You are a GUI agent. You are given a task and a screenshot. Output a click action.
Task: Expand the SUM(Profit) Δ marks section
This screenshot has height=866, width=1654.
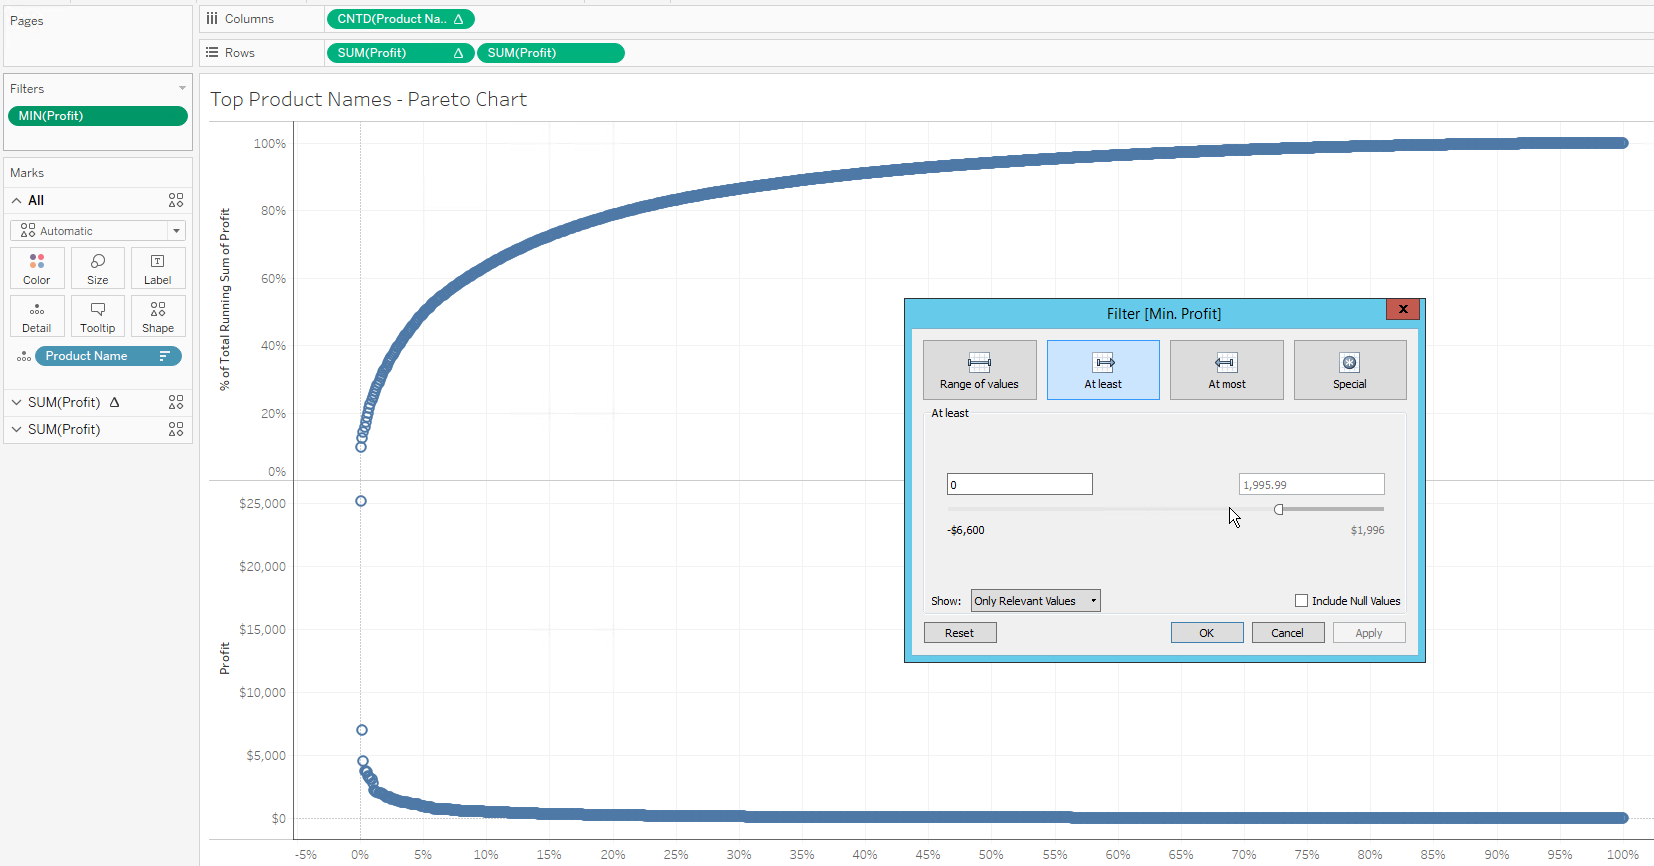coord(17,402)
